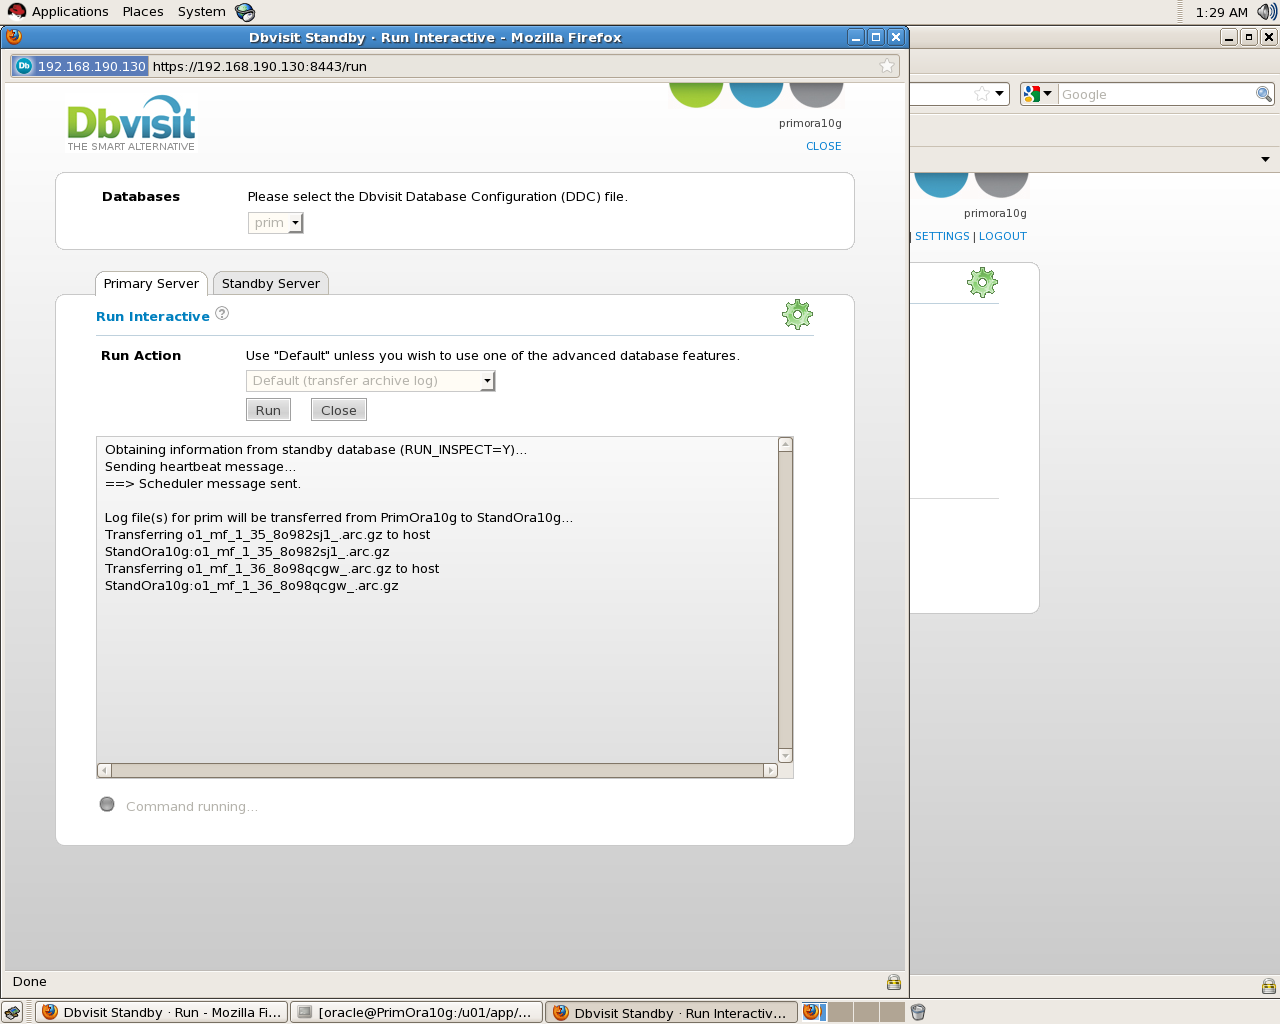Click the green gear icon in Run Interactive panel
The height and width of the screenshot is (1024, 1280).
797,315
